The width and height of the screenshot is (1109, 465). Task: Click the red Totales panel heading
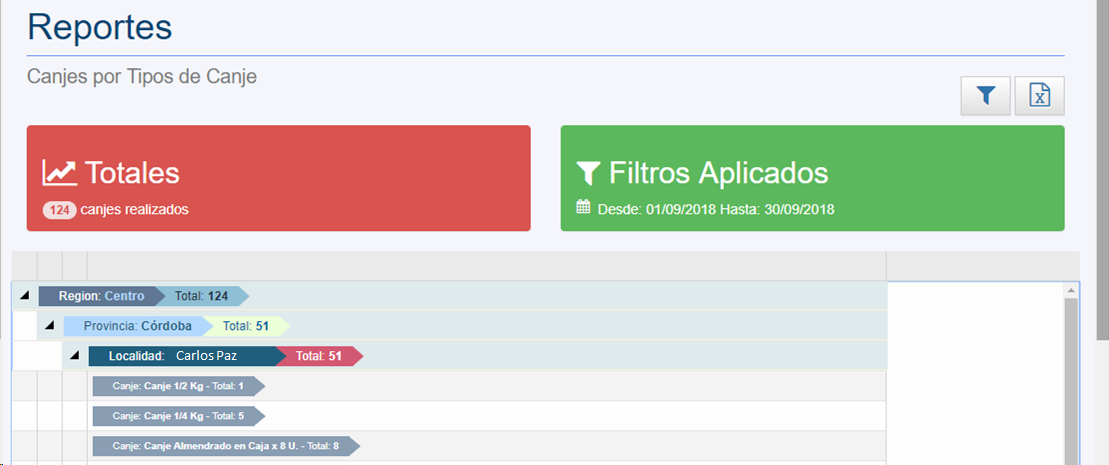click(132, 173)
